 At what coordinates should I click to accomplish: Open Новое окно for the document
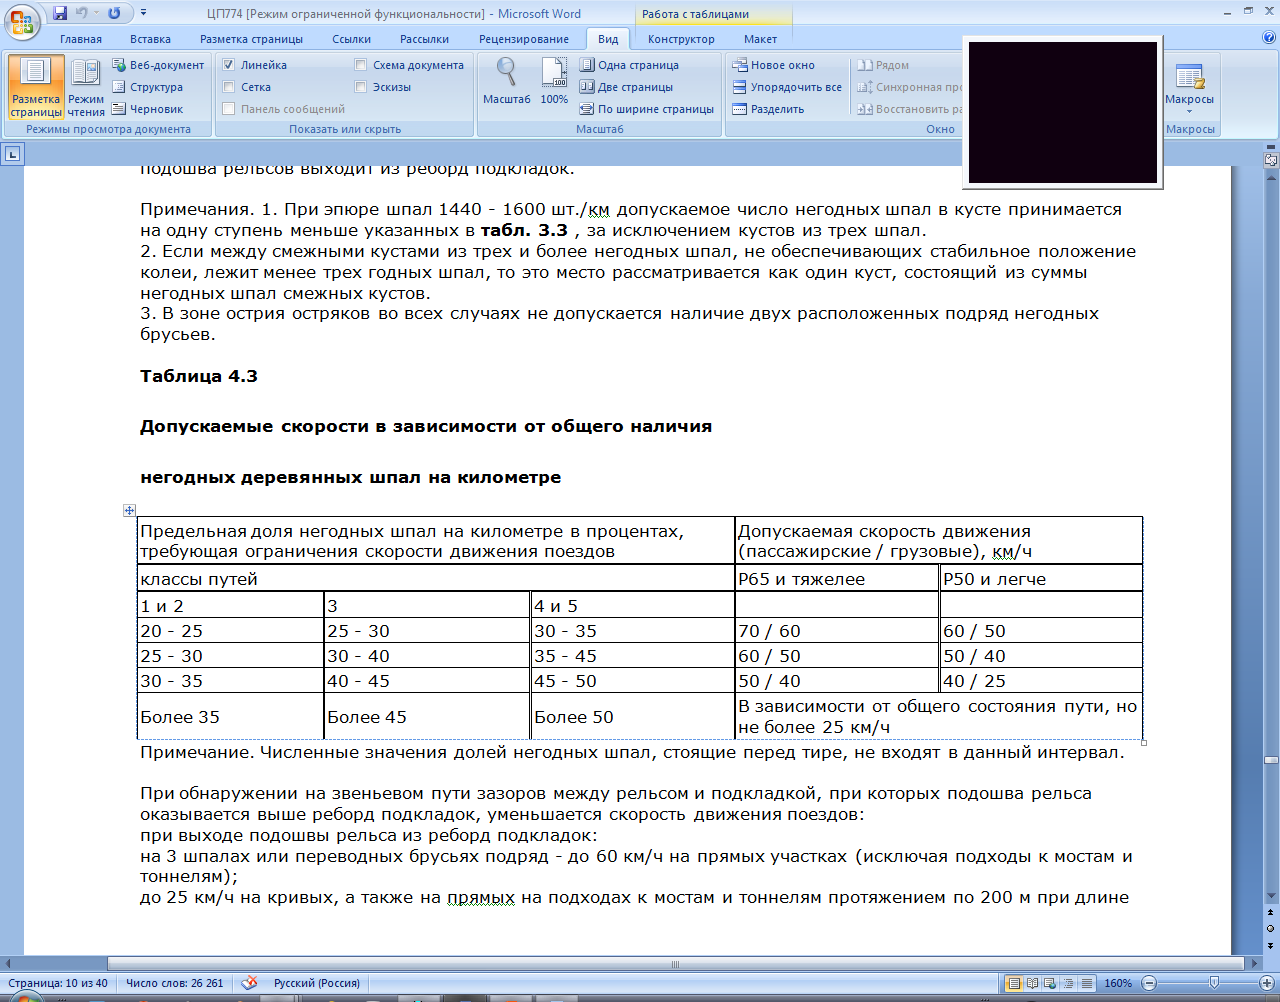coord(774,65)
